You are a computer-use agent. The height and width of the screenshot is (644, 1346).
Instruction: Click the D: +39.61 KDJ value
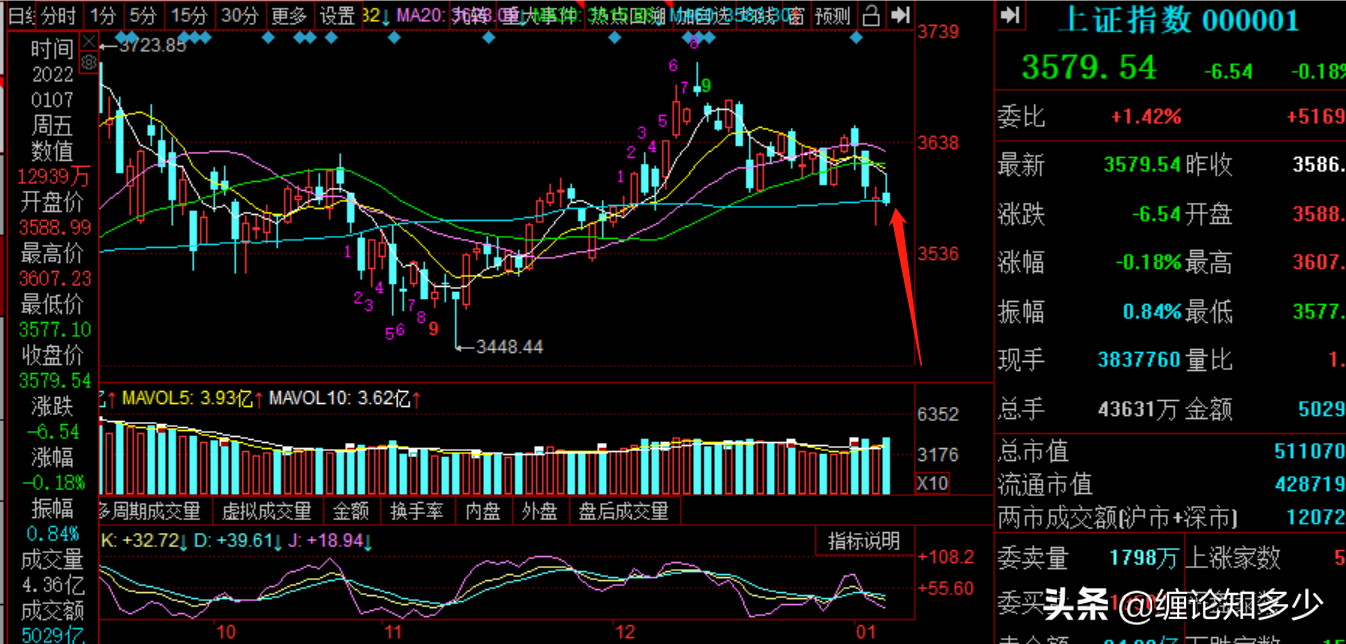234,542
